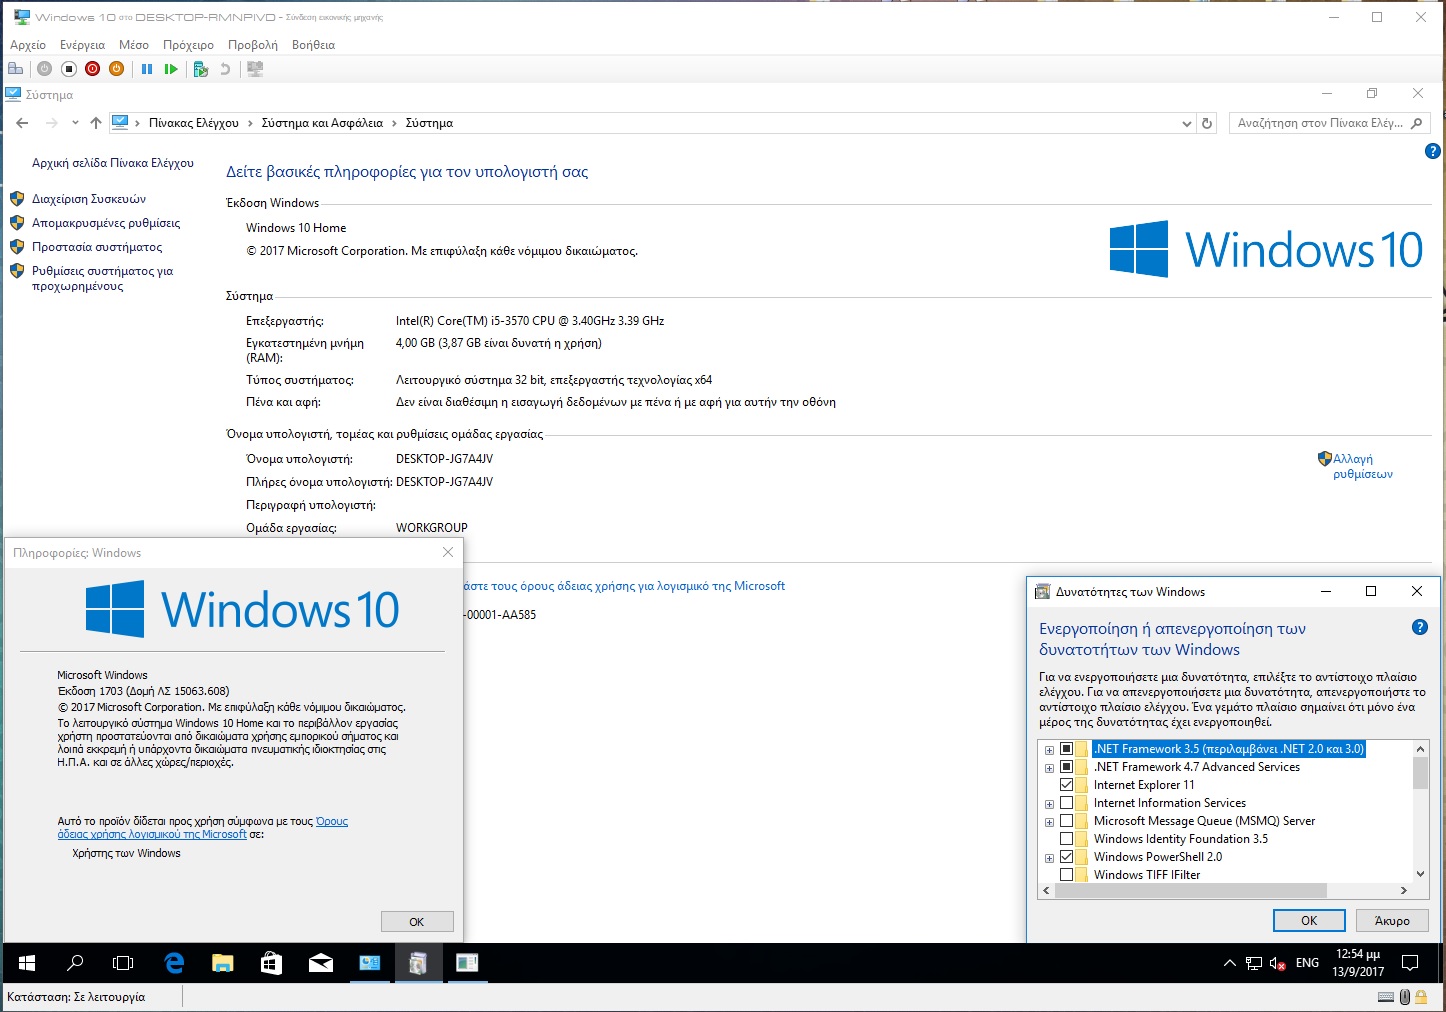Open taskbar search
This screenshot has height=1012, width=1446.
pos(75,963)
